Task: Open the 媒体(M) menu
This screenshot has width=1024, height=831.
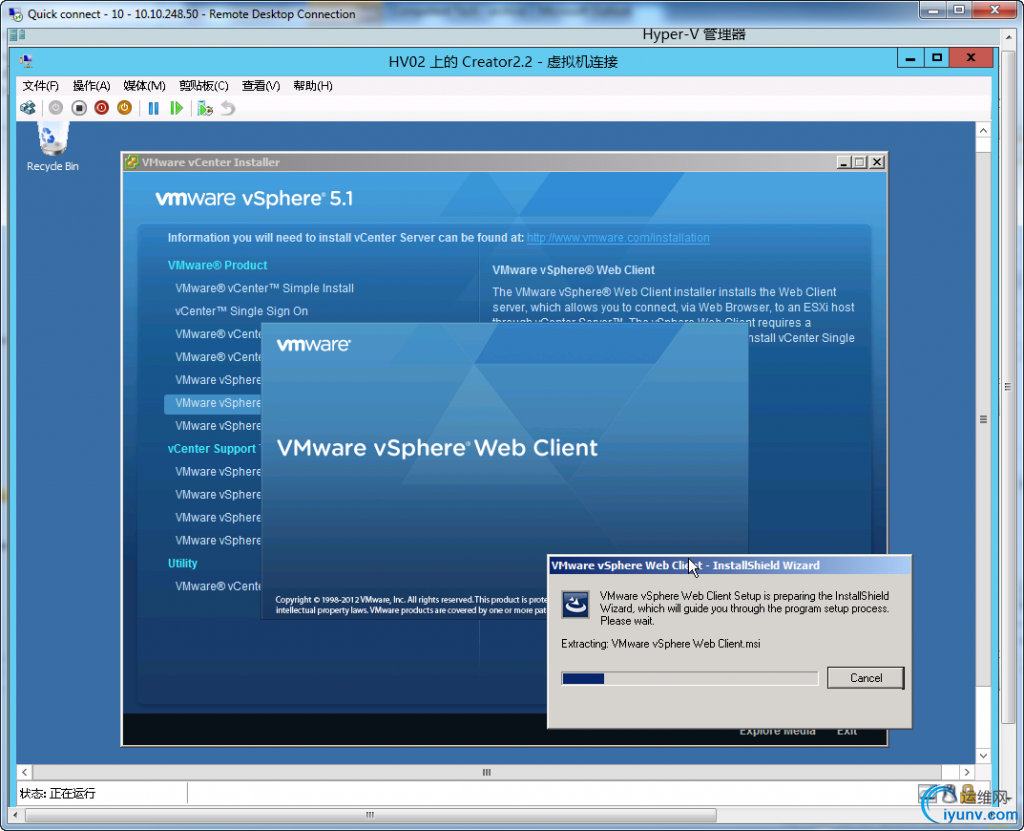Action: click(x=144, y=86)
